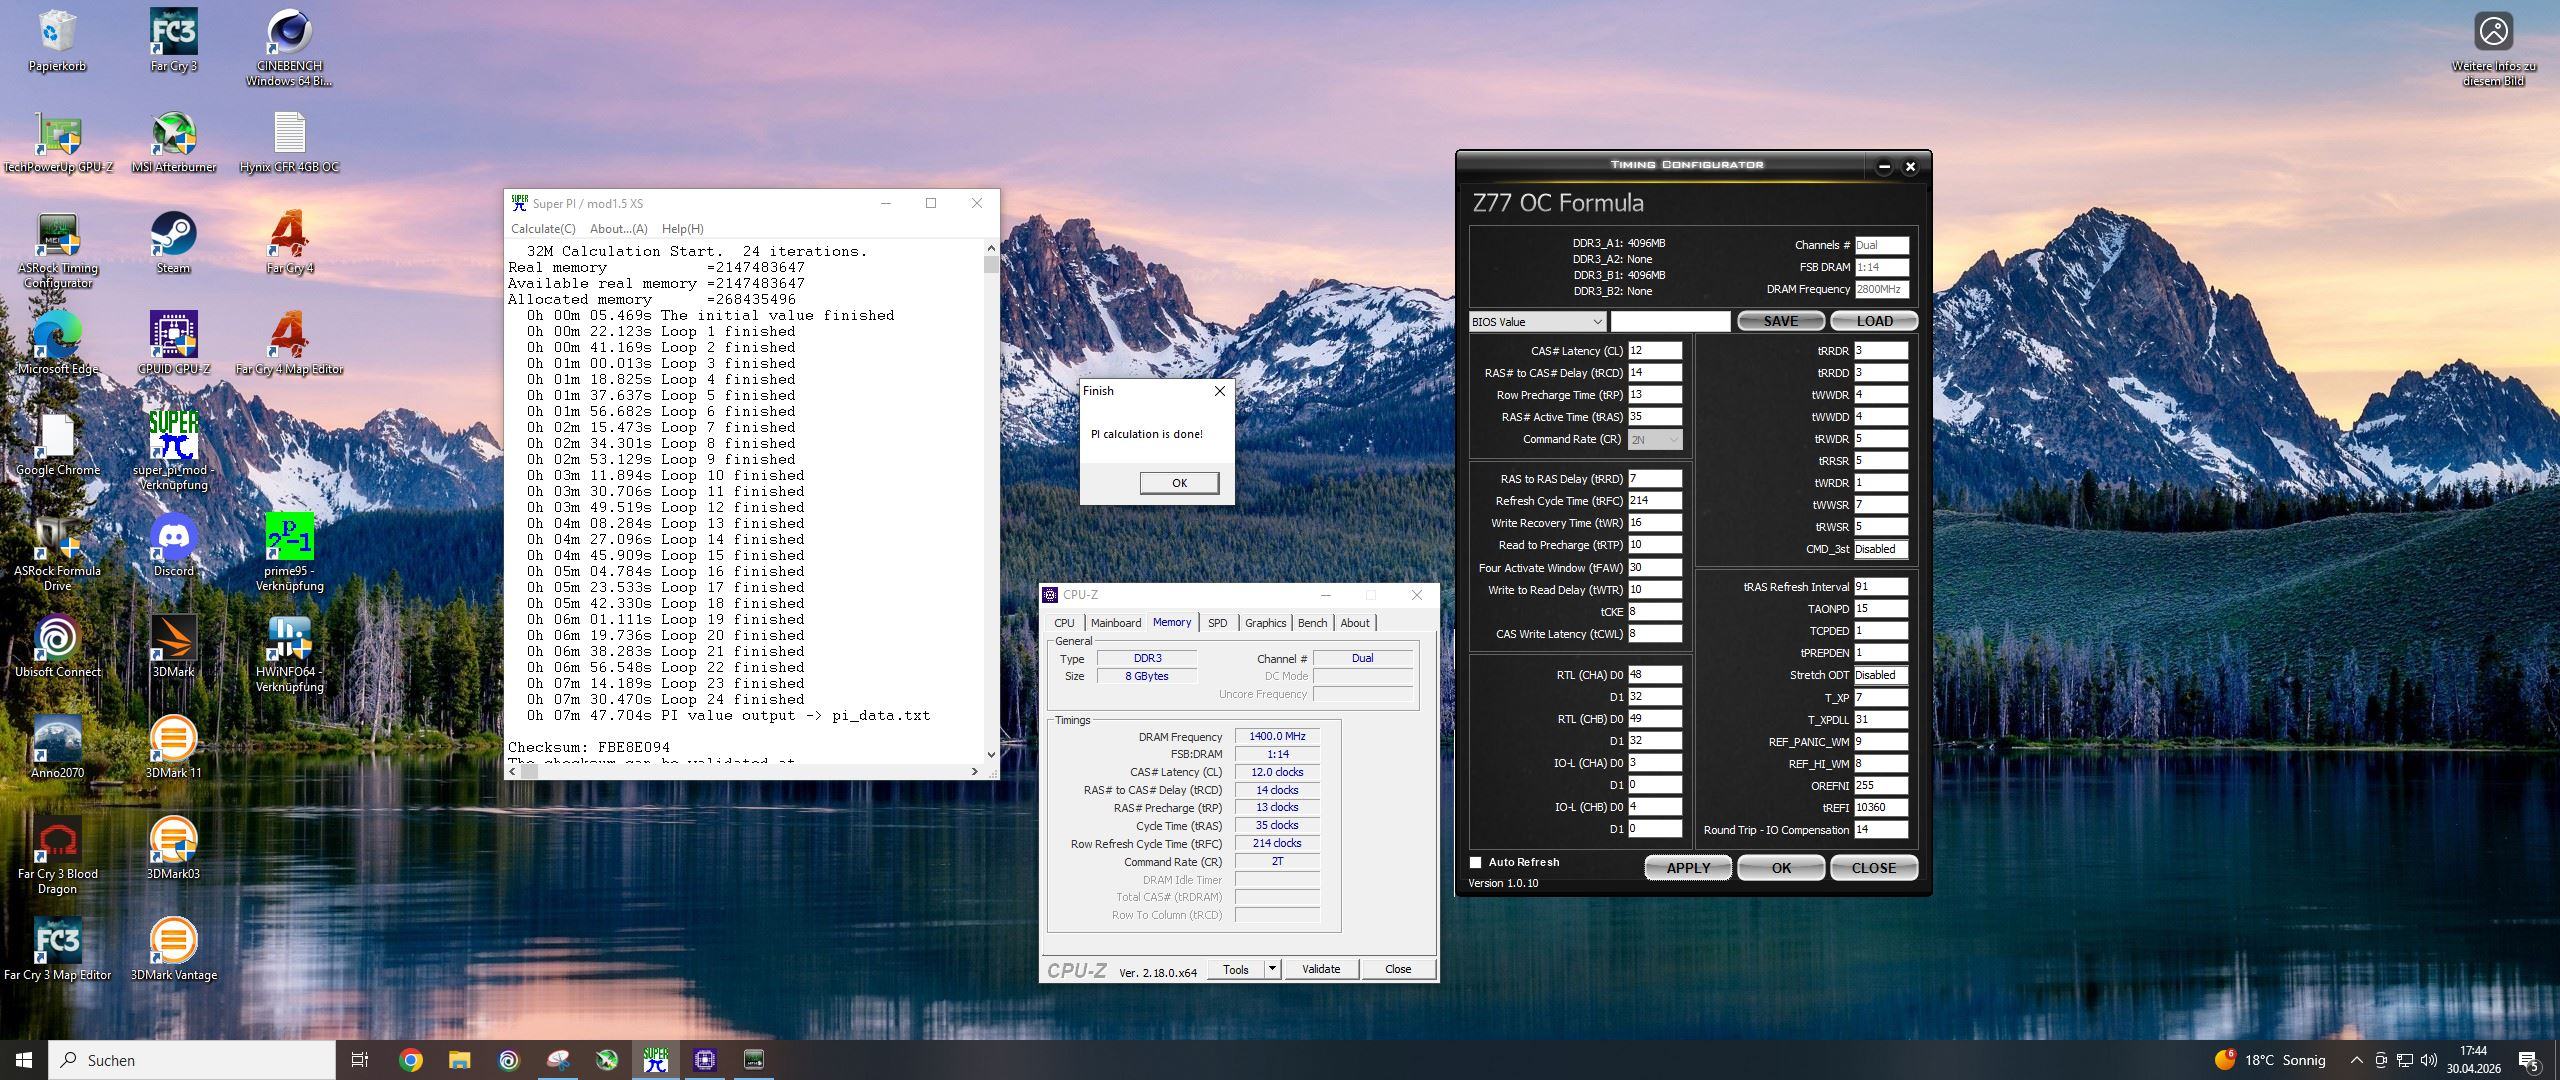Open the Command Rate 2N dropdown

[1655, 439]
